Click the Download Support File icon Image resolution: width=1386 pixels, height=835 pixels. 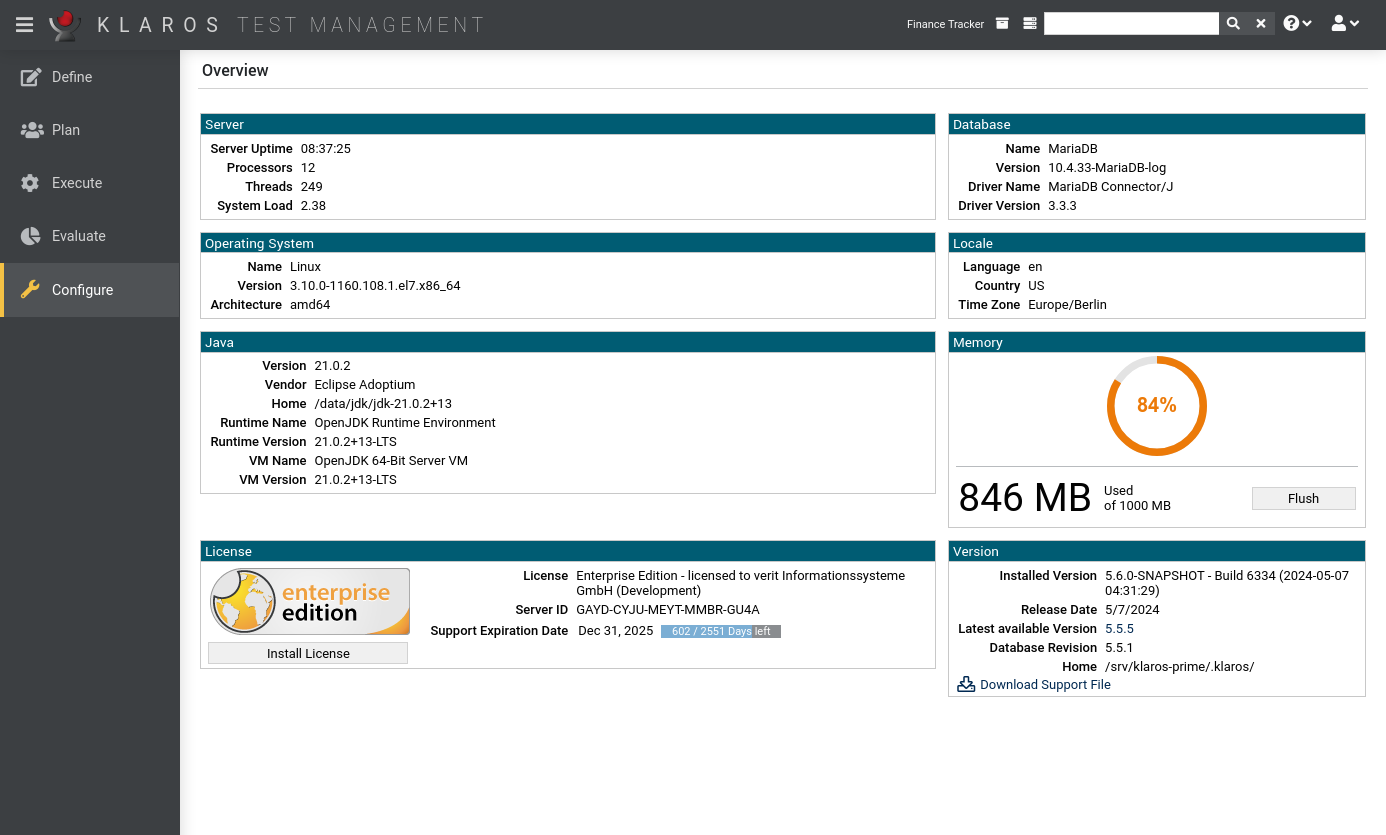click(x=965, y=683)
